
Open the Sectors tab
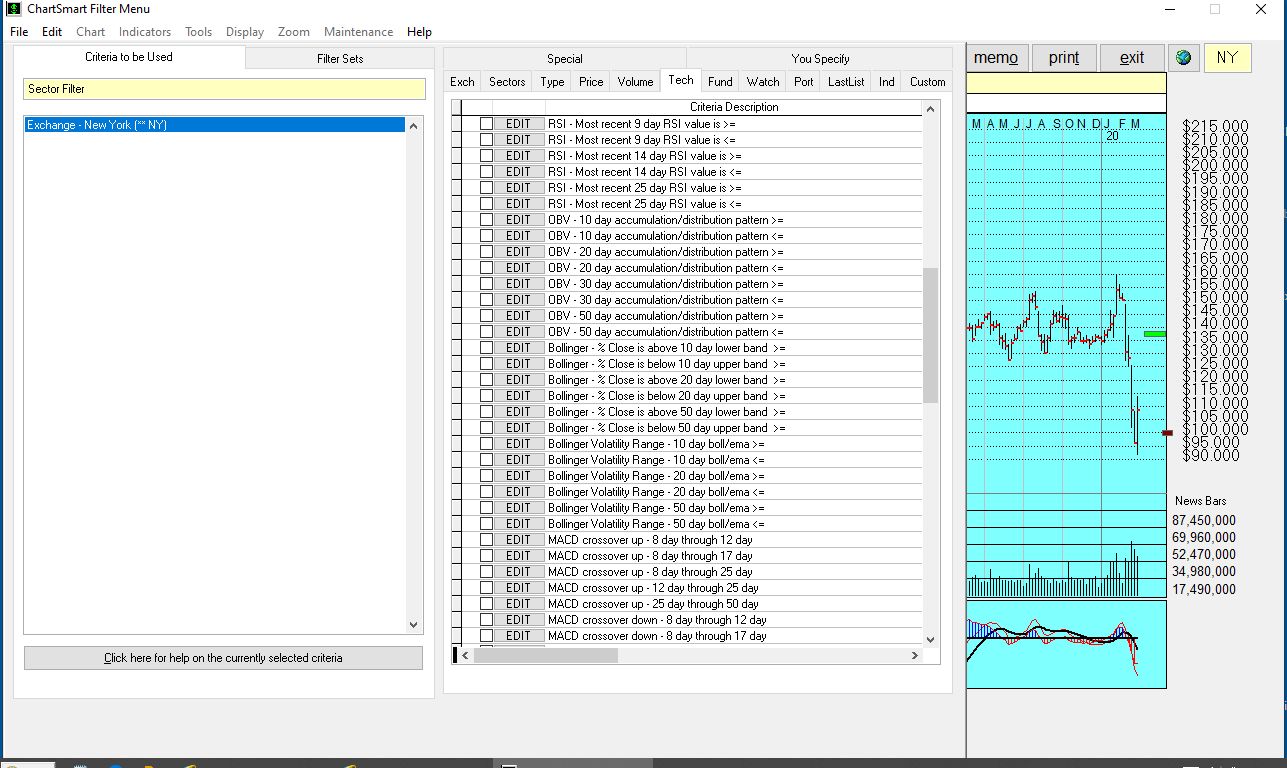pyautogui.click(x=506, y=81)
